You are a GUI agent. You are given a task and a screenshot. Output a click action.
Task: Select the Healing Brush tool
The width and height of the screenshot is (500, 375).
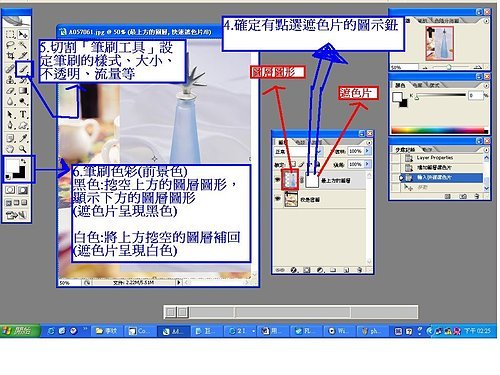(x=10, y=69)
